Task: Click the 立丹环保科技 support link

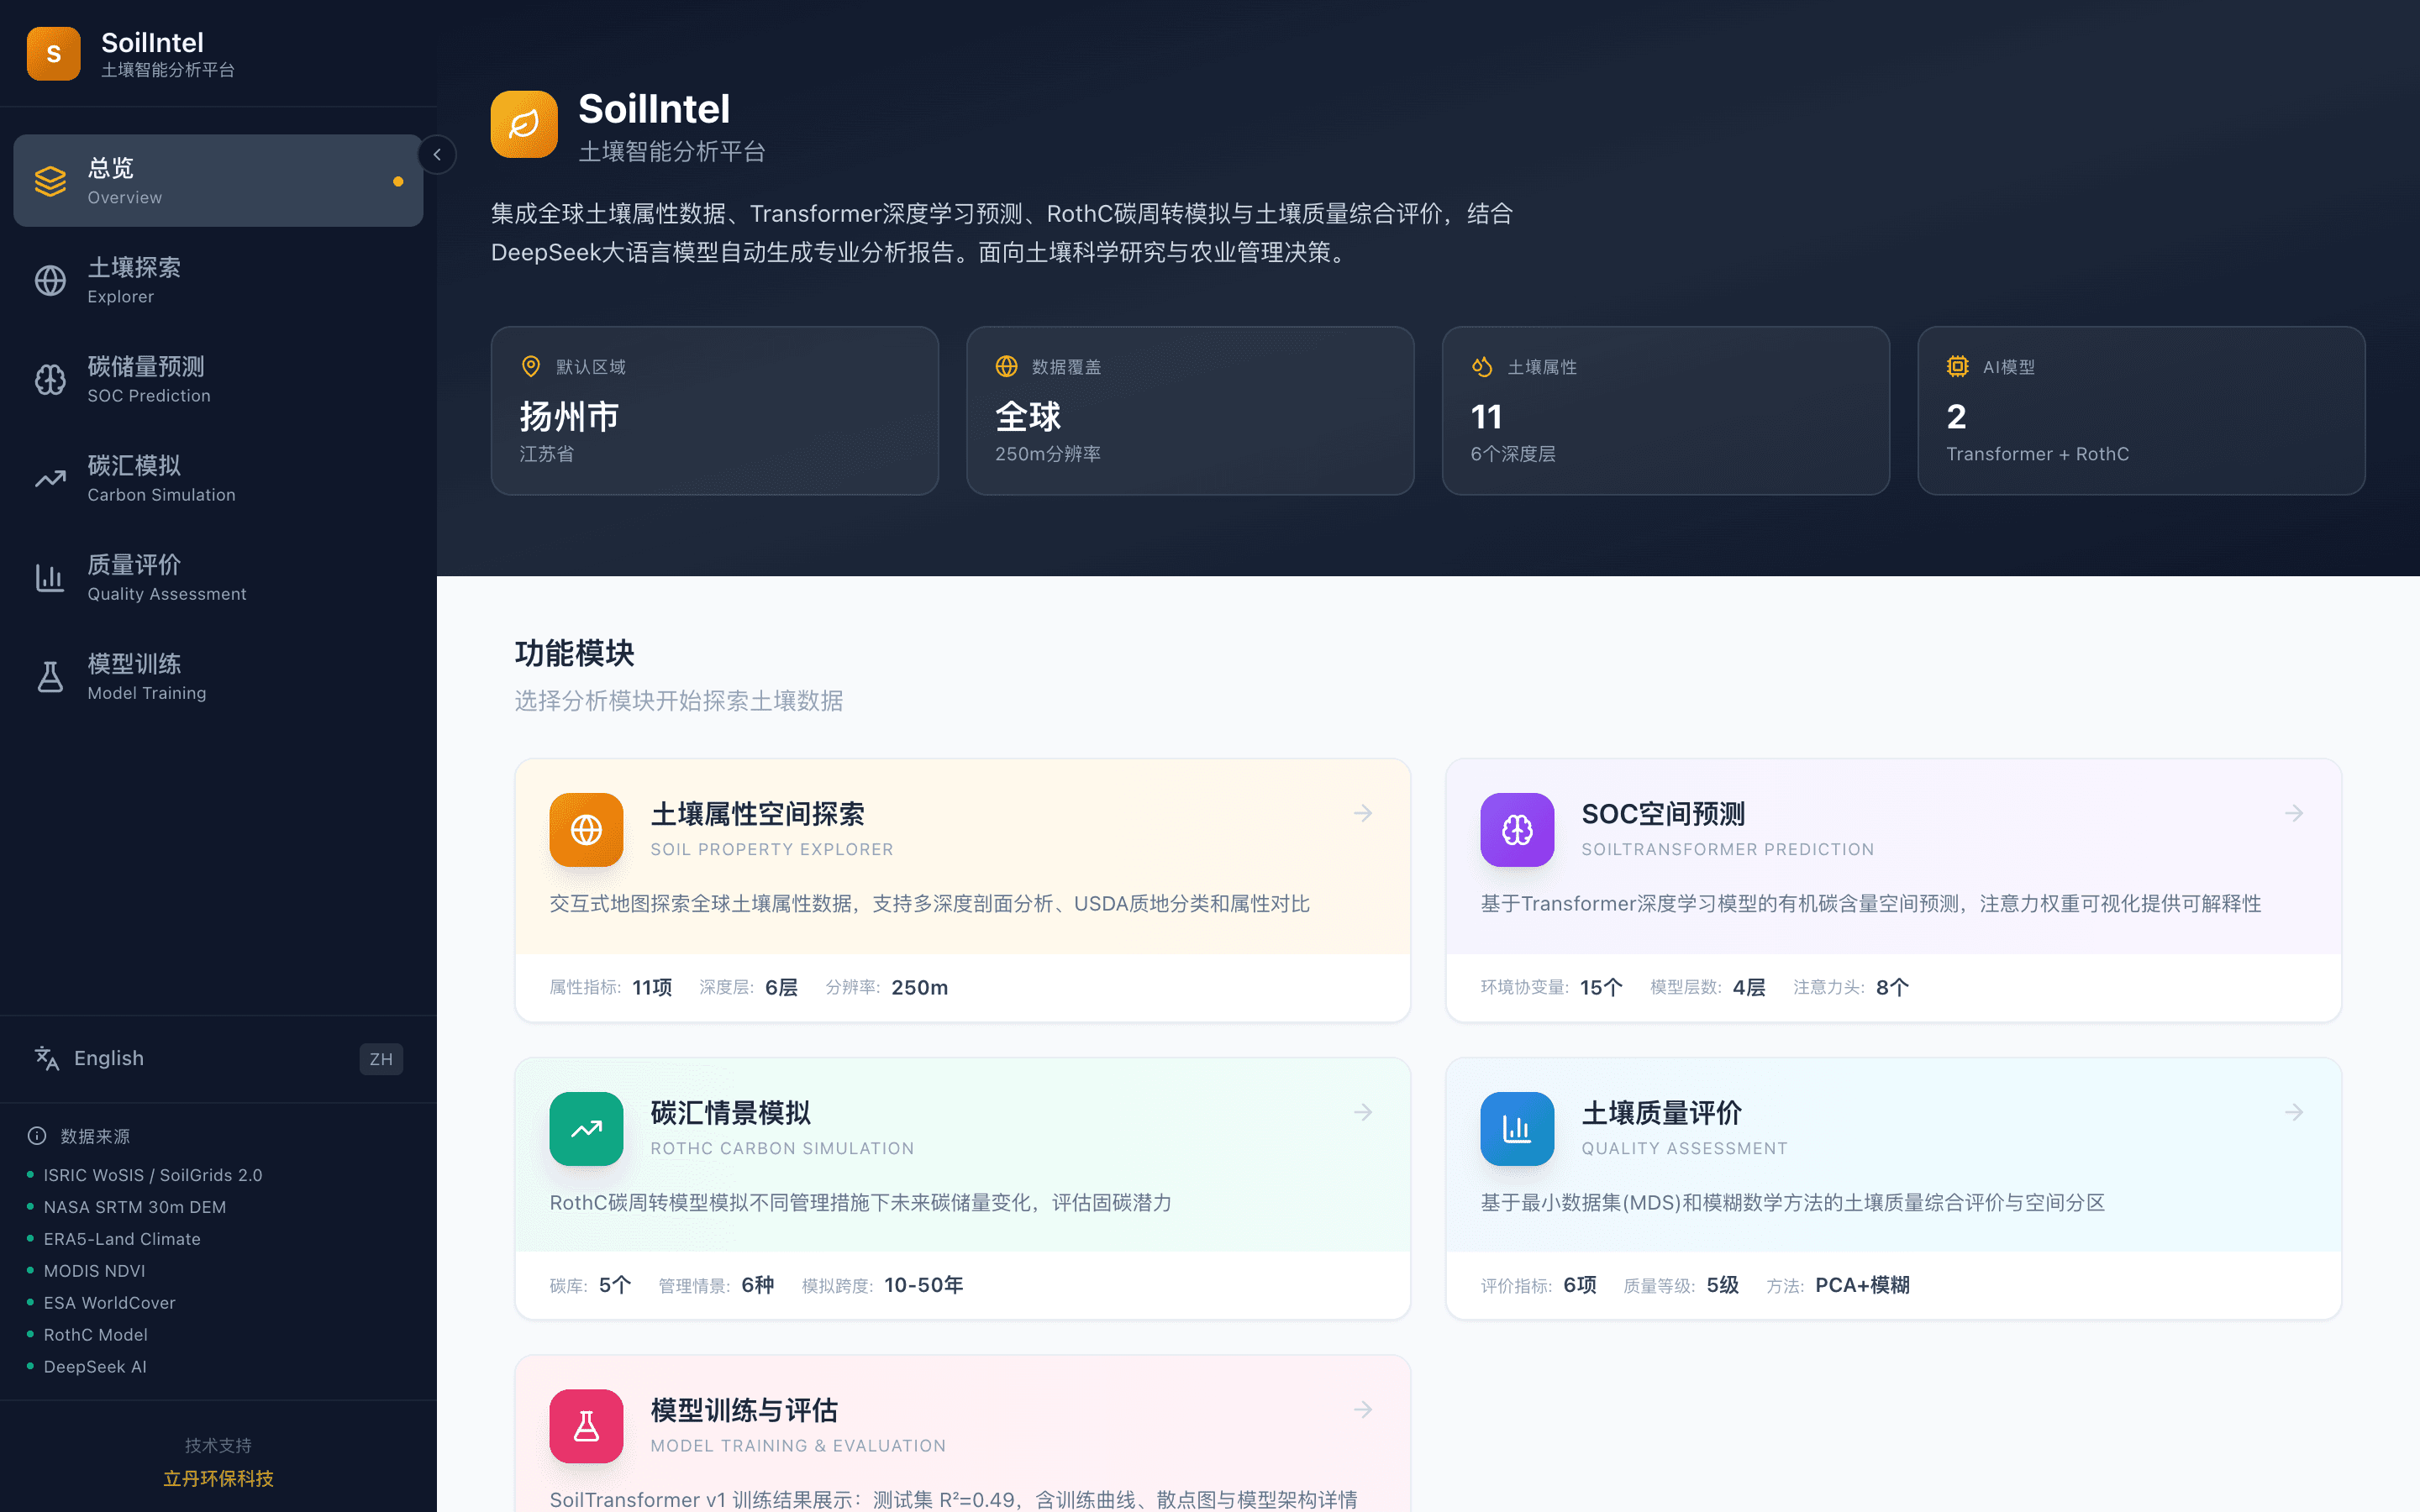Action: [x=218, y=1479]
